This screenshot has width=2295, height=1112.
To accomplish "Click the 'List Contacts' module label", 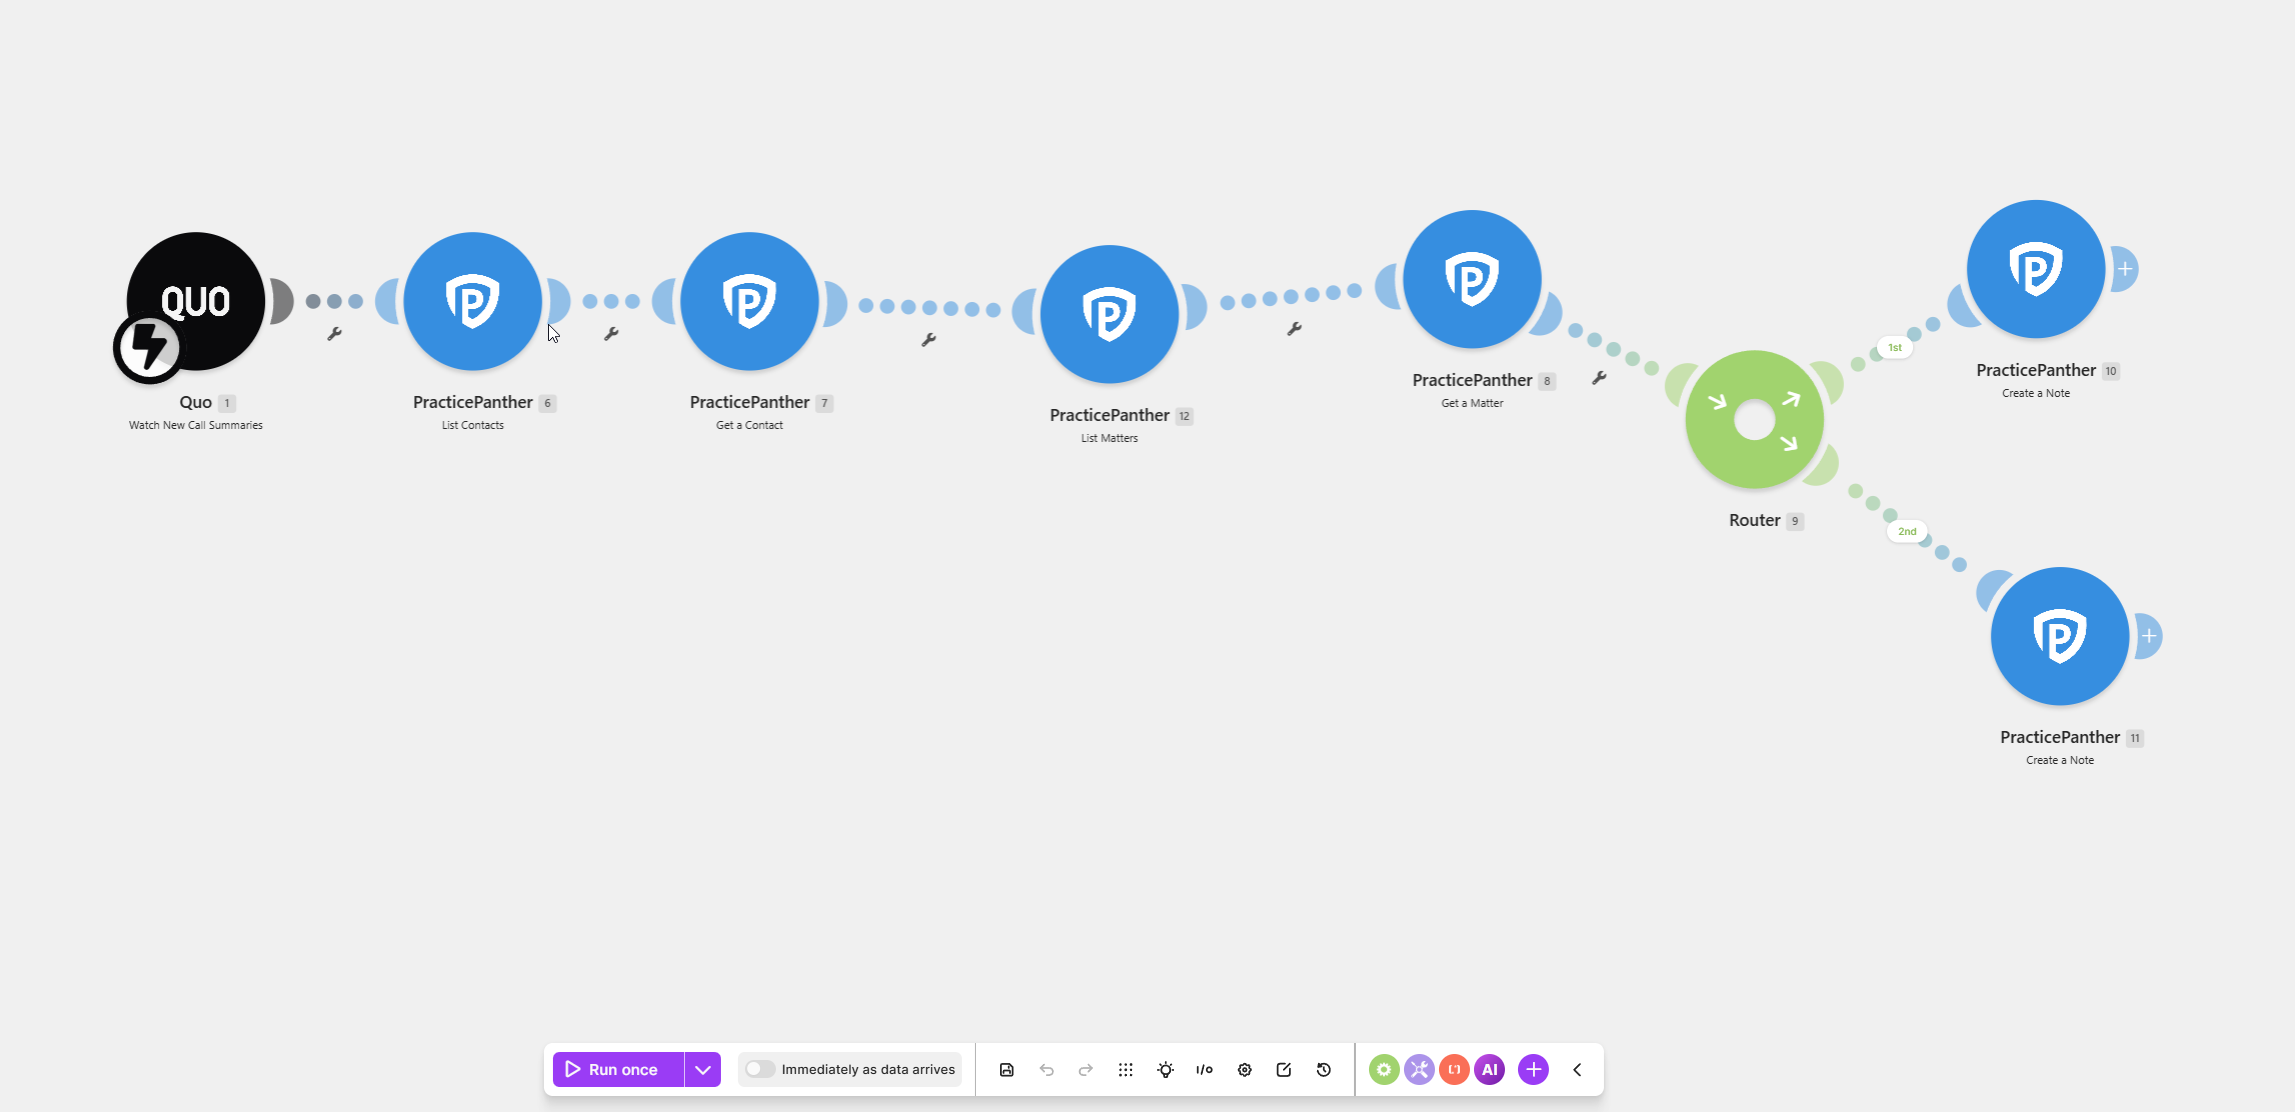I will pyautogui.click(x=473, y=425).
